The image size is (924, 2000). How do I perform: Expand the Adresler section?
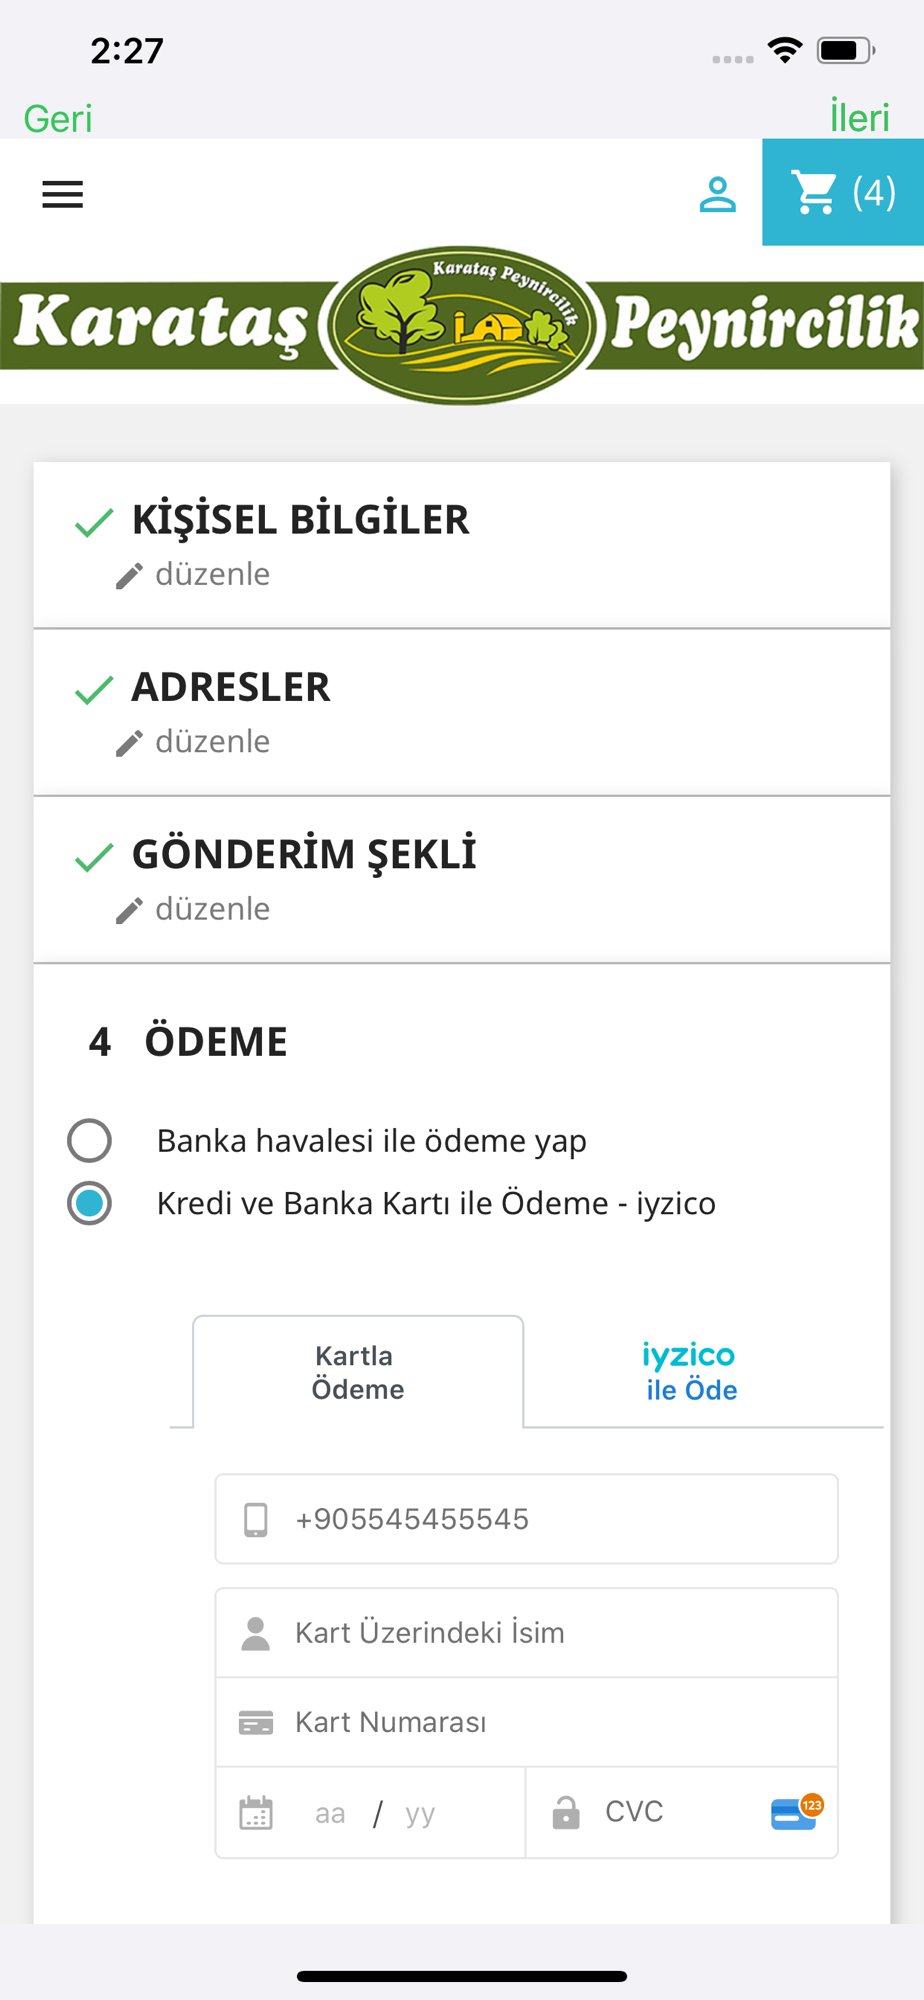coord(231,687)
